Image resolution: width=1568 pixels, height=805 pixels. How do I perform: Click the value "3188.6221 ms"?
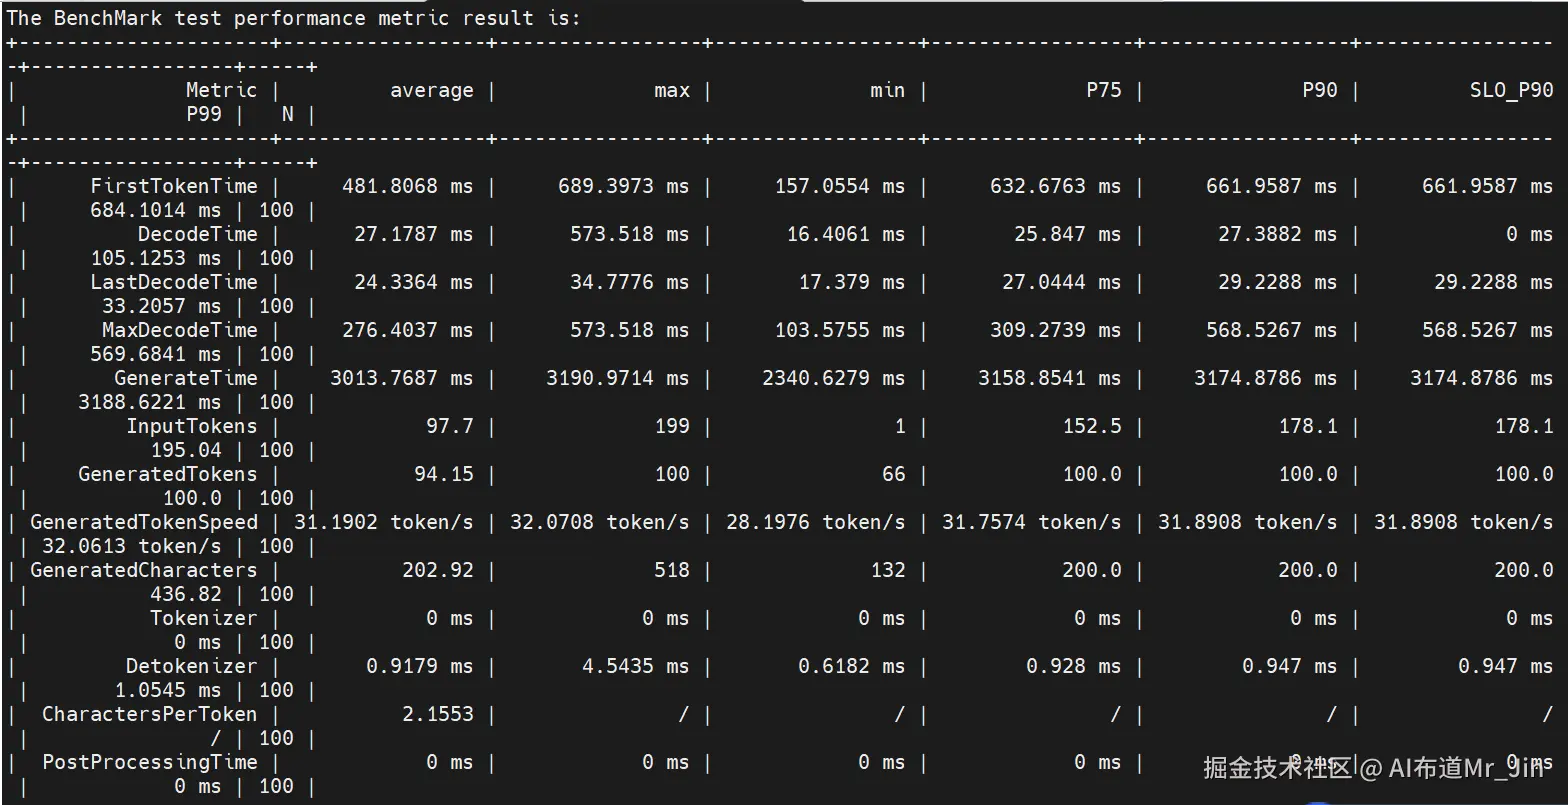(x=149, y=402)
